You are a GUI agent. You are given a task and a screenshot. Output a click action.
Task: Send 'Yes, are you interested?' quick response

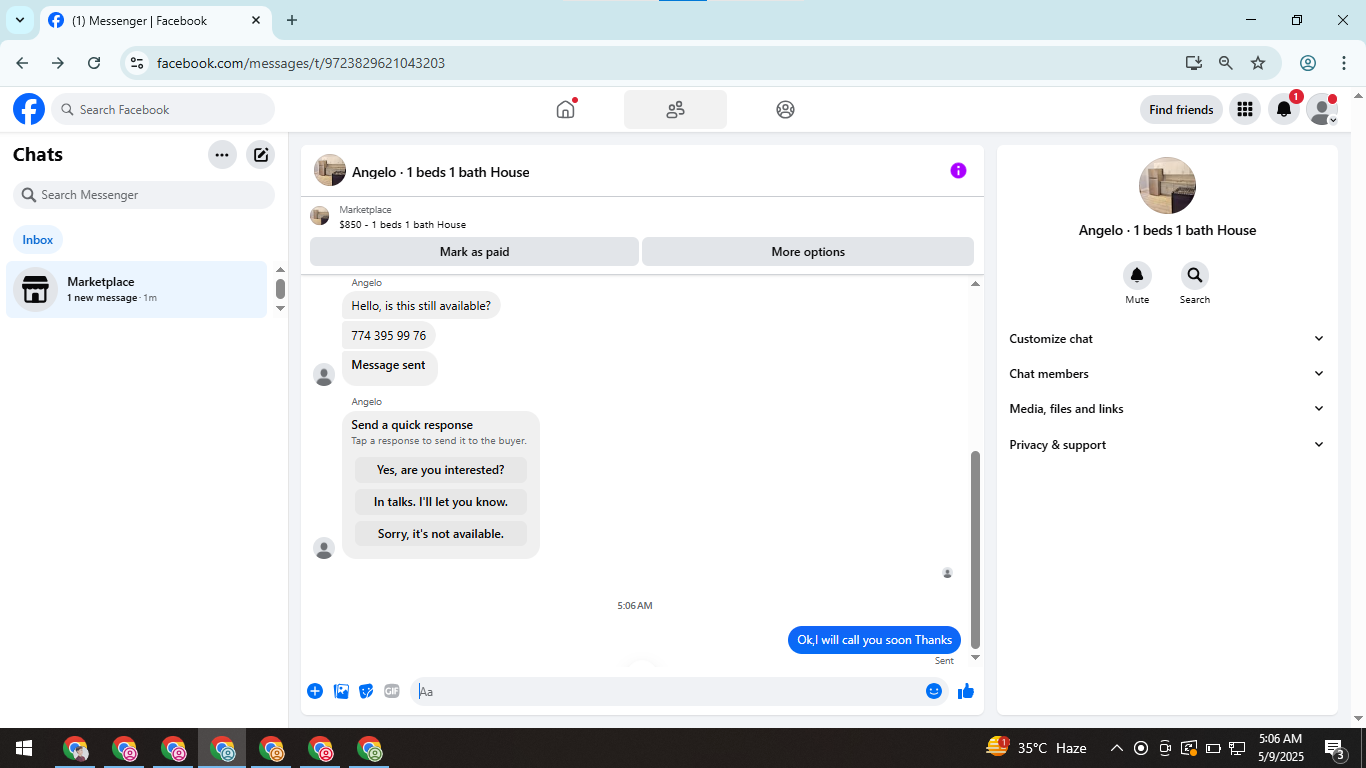click(x=441, y=470)
